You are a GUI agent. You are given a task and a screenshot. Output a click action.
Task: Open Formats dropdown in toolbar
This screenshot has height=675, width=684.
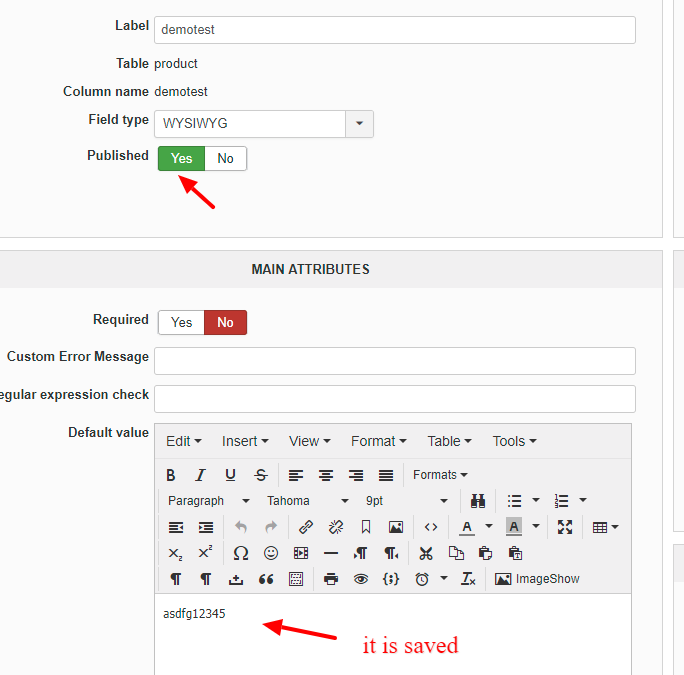point(440,475)
